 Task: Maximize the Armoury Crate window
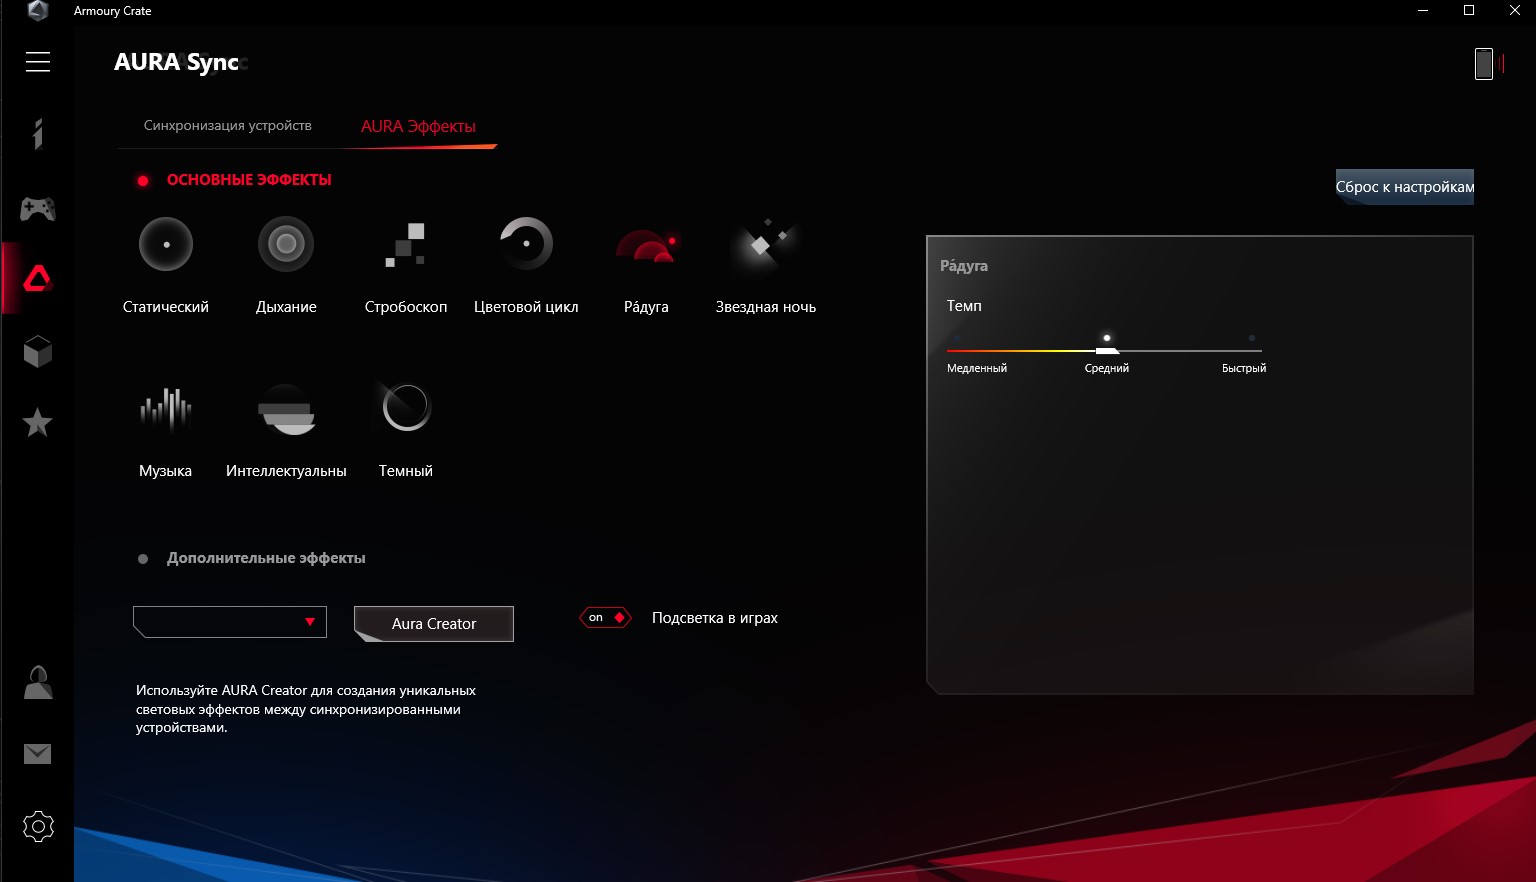tap(1469, 11)
